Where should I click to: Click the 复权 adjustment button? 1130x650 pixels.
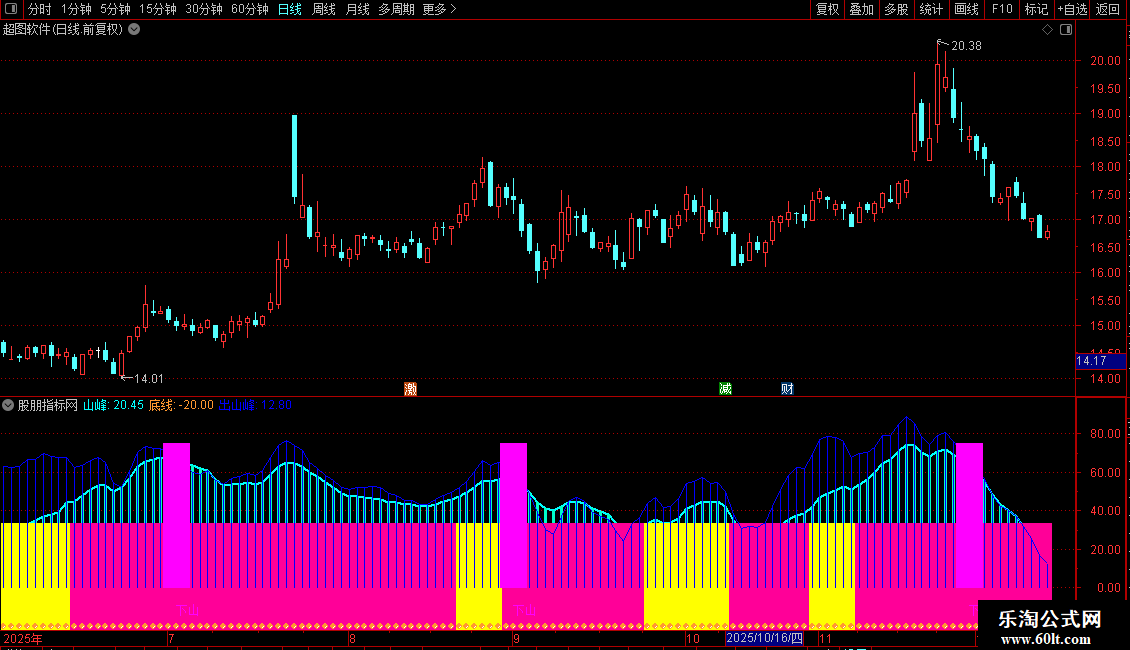tap(827, 9)
